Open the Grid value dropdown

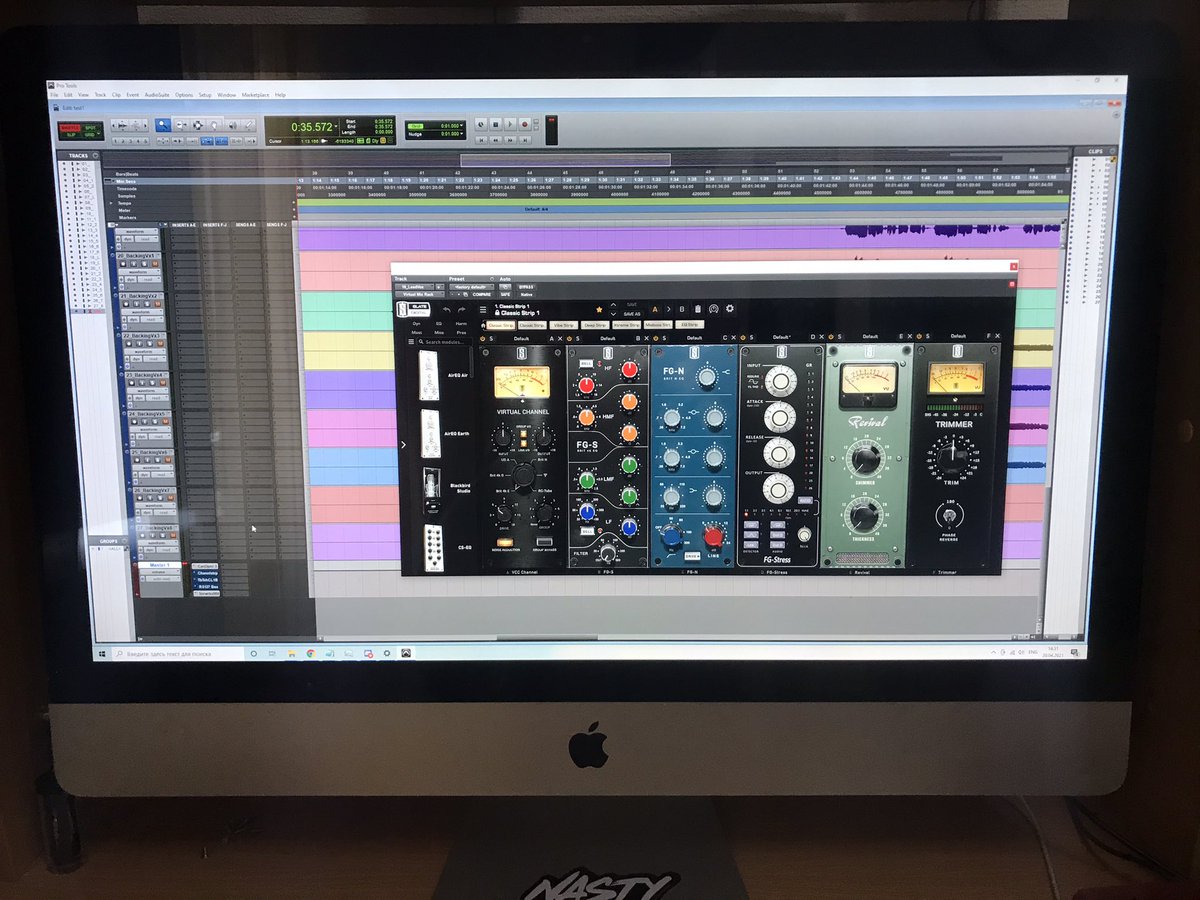[461, 126]
